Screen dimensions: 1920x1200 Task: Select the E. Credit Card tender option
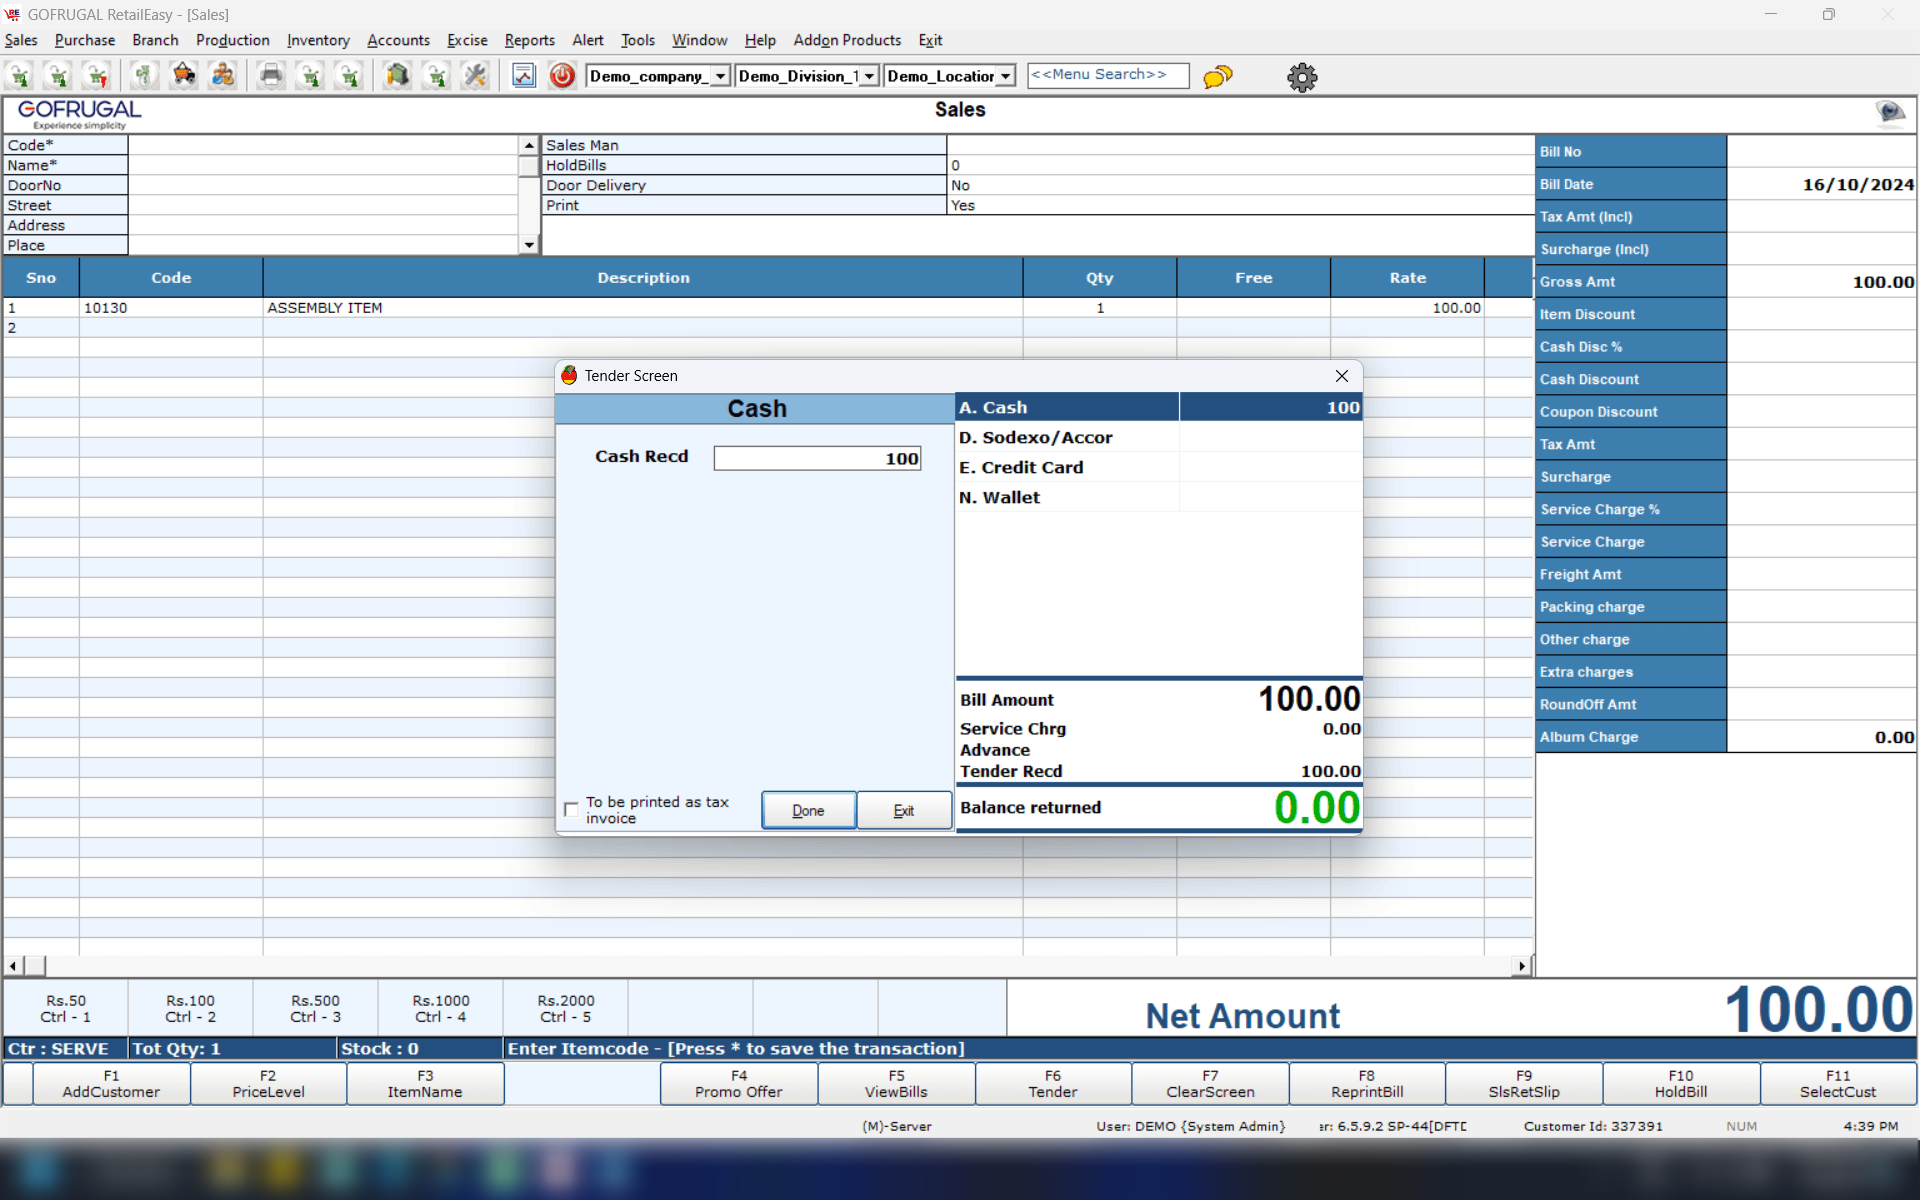pos(1021,467)
